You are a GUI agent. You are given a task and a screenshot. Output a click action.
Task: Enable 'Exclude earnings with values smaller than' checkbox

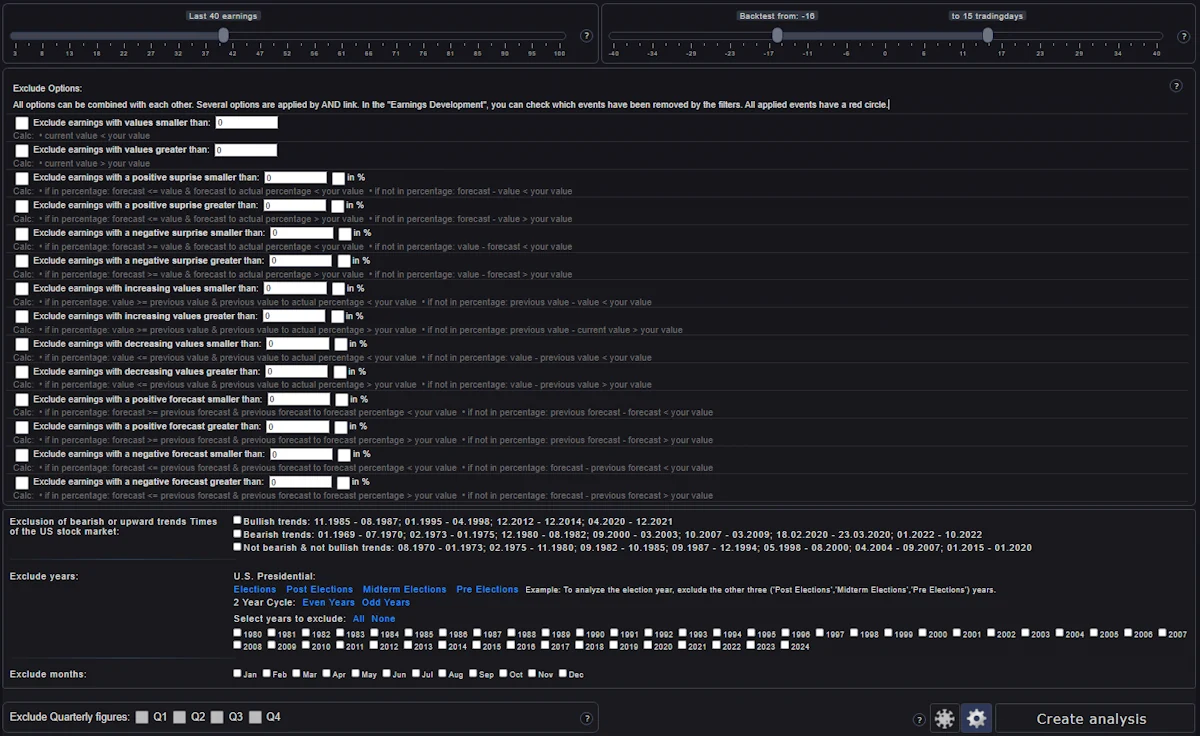coord(22,123)
